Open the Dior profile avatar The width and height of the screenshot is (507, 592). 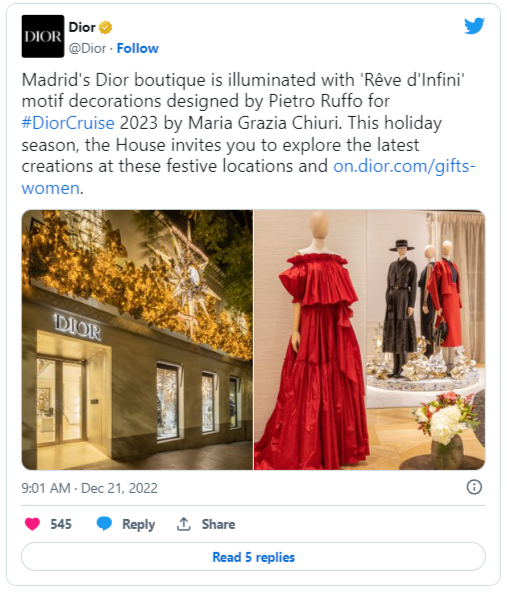(43, 36)
